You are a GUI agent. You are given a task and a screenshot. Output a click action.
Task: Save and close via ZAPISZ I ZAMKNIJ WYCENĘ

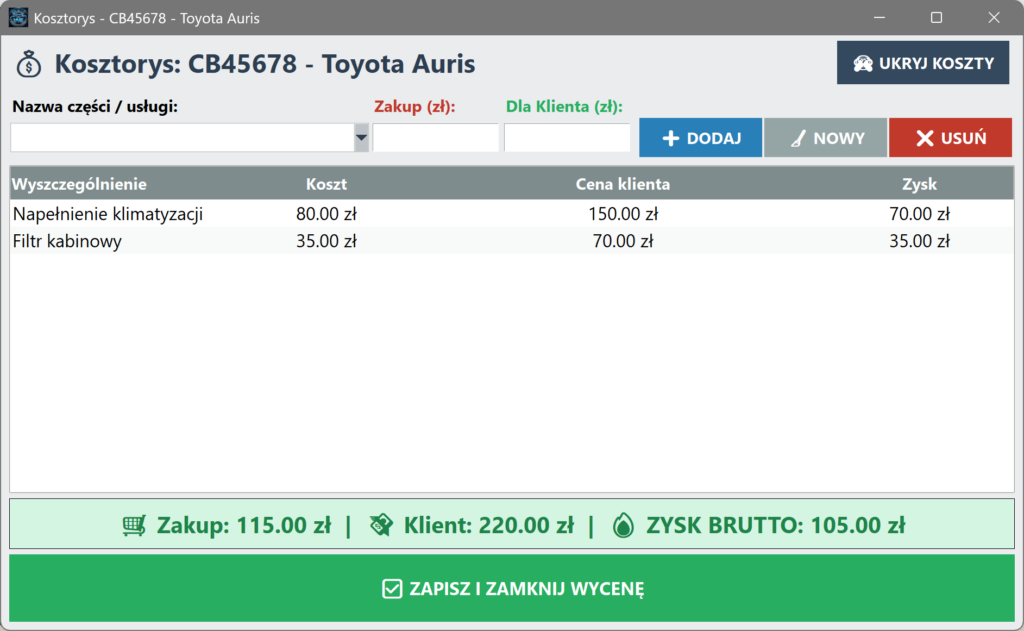click(511, 588)
